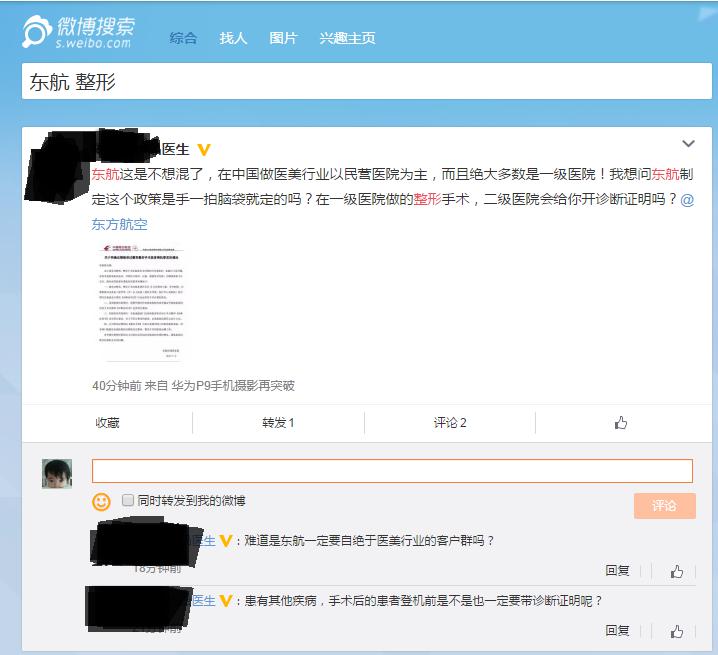Viewport: 718px width, 655px height.
Task: Open the emoji smiley picker
Action: click(x=101, y=502)
